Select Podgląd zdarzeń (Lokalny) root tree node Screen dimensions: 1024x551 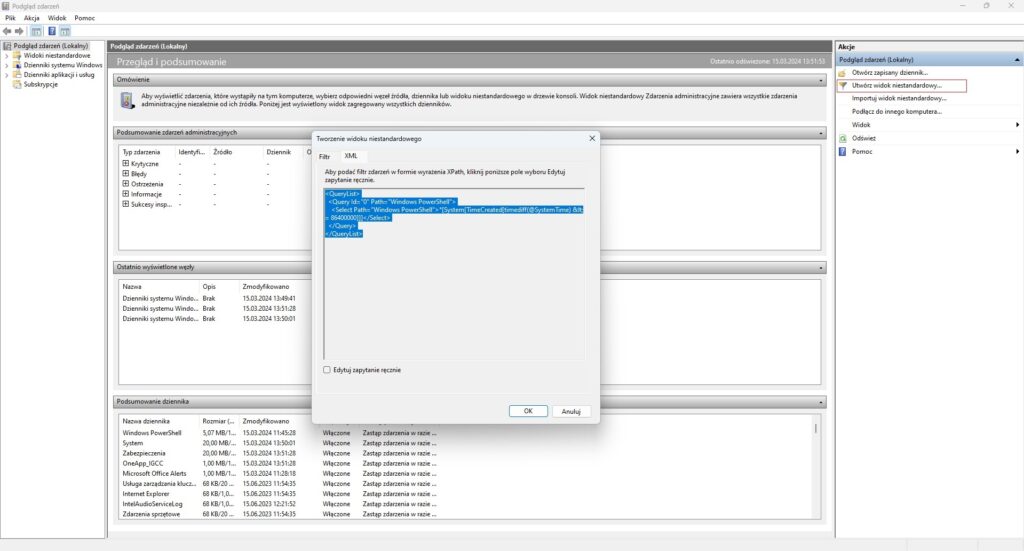pos(51,46)
